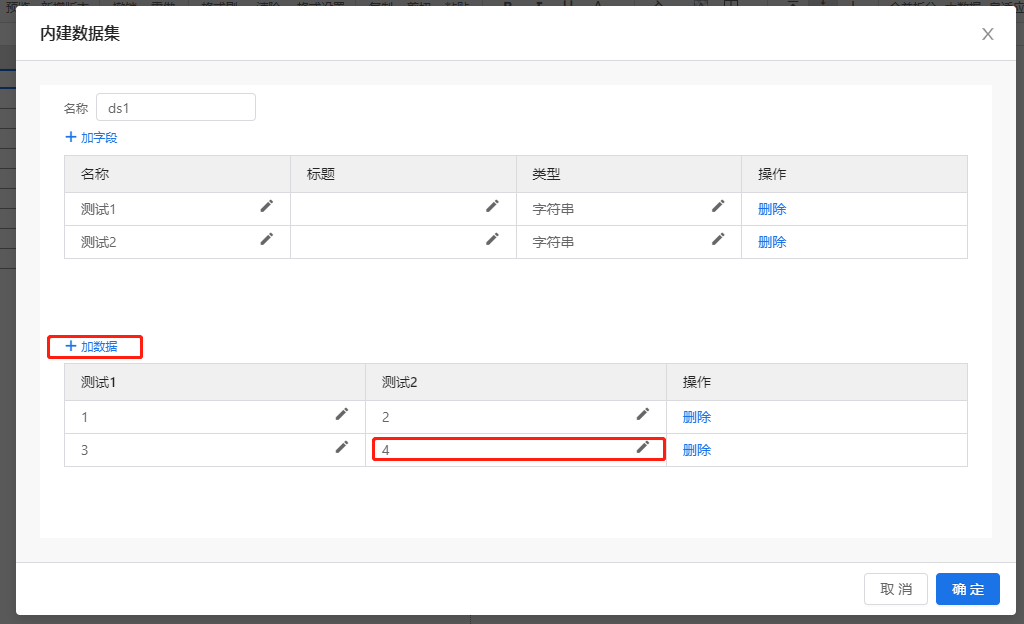
Task: Click the 加字段 add field link
Action: [x=91, y=138]
